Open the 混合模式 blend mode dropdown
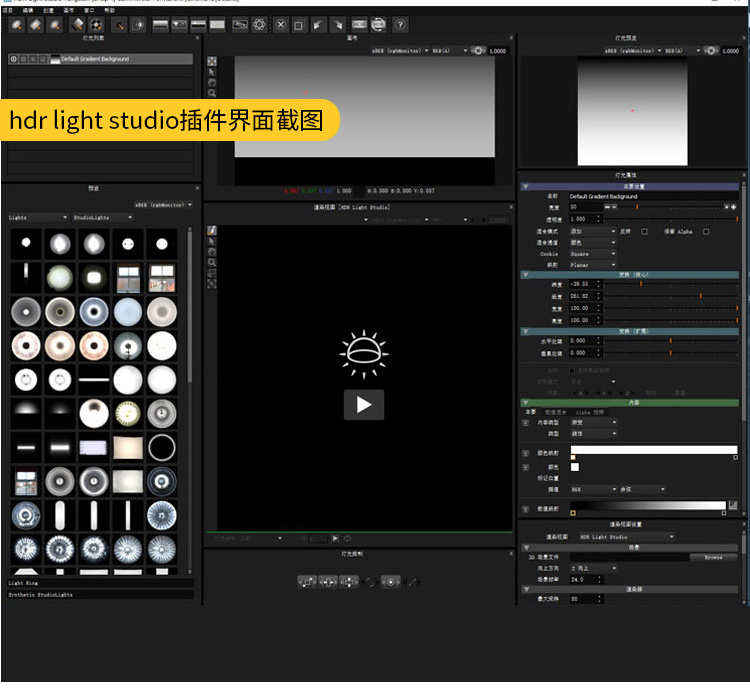Screen dimensions: 750x691 click(x=593, y=231)
